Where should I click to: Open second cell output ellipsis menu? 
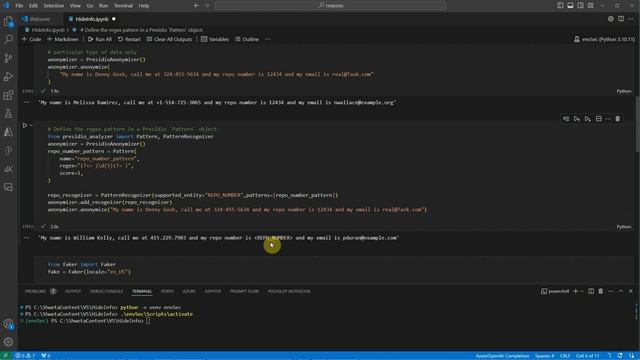tap(27, 238)
